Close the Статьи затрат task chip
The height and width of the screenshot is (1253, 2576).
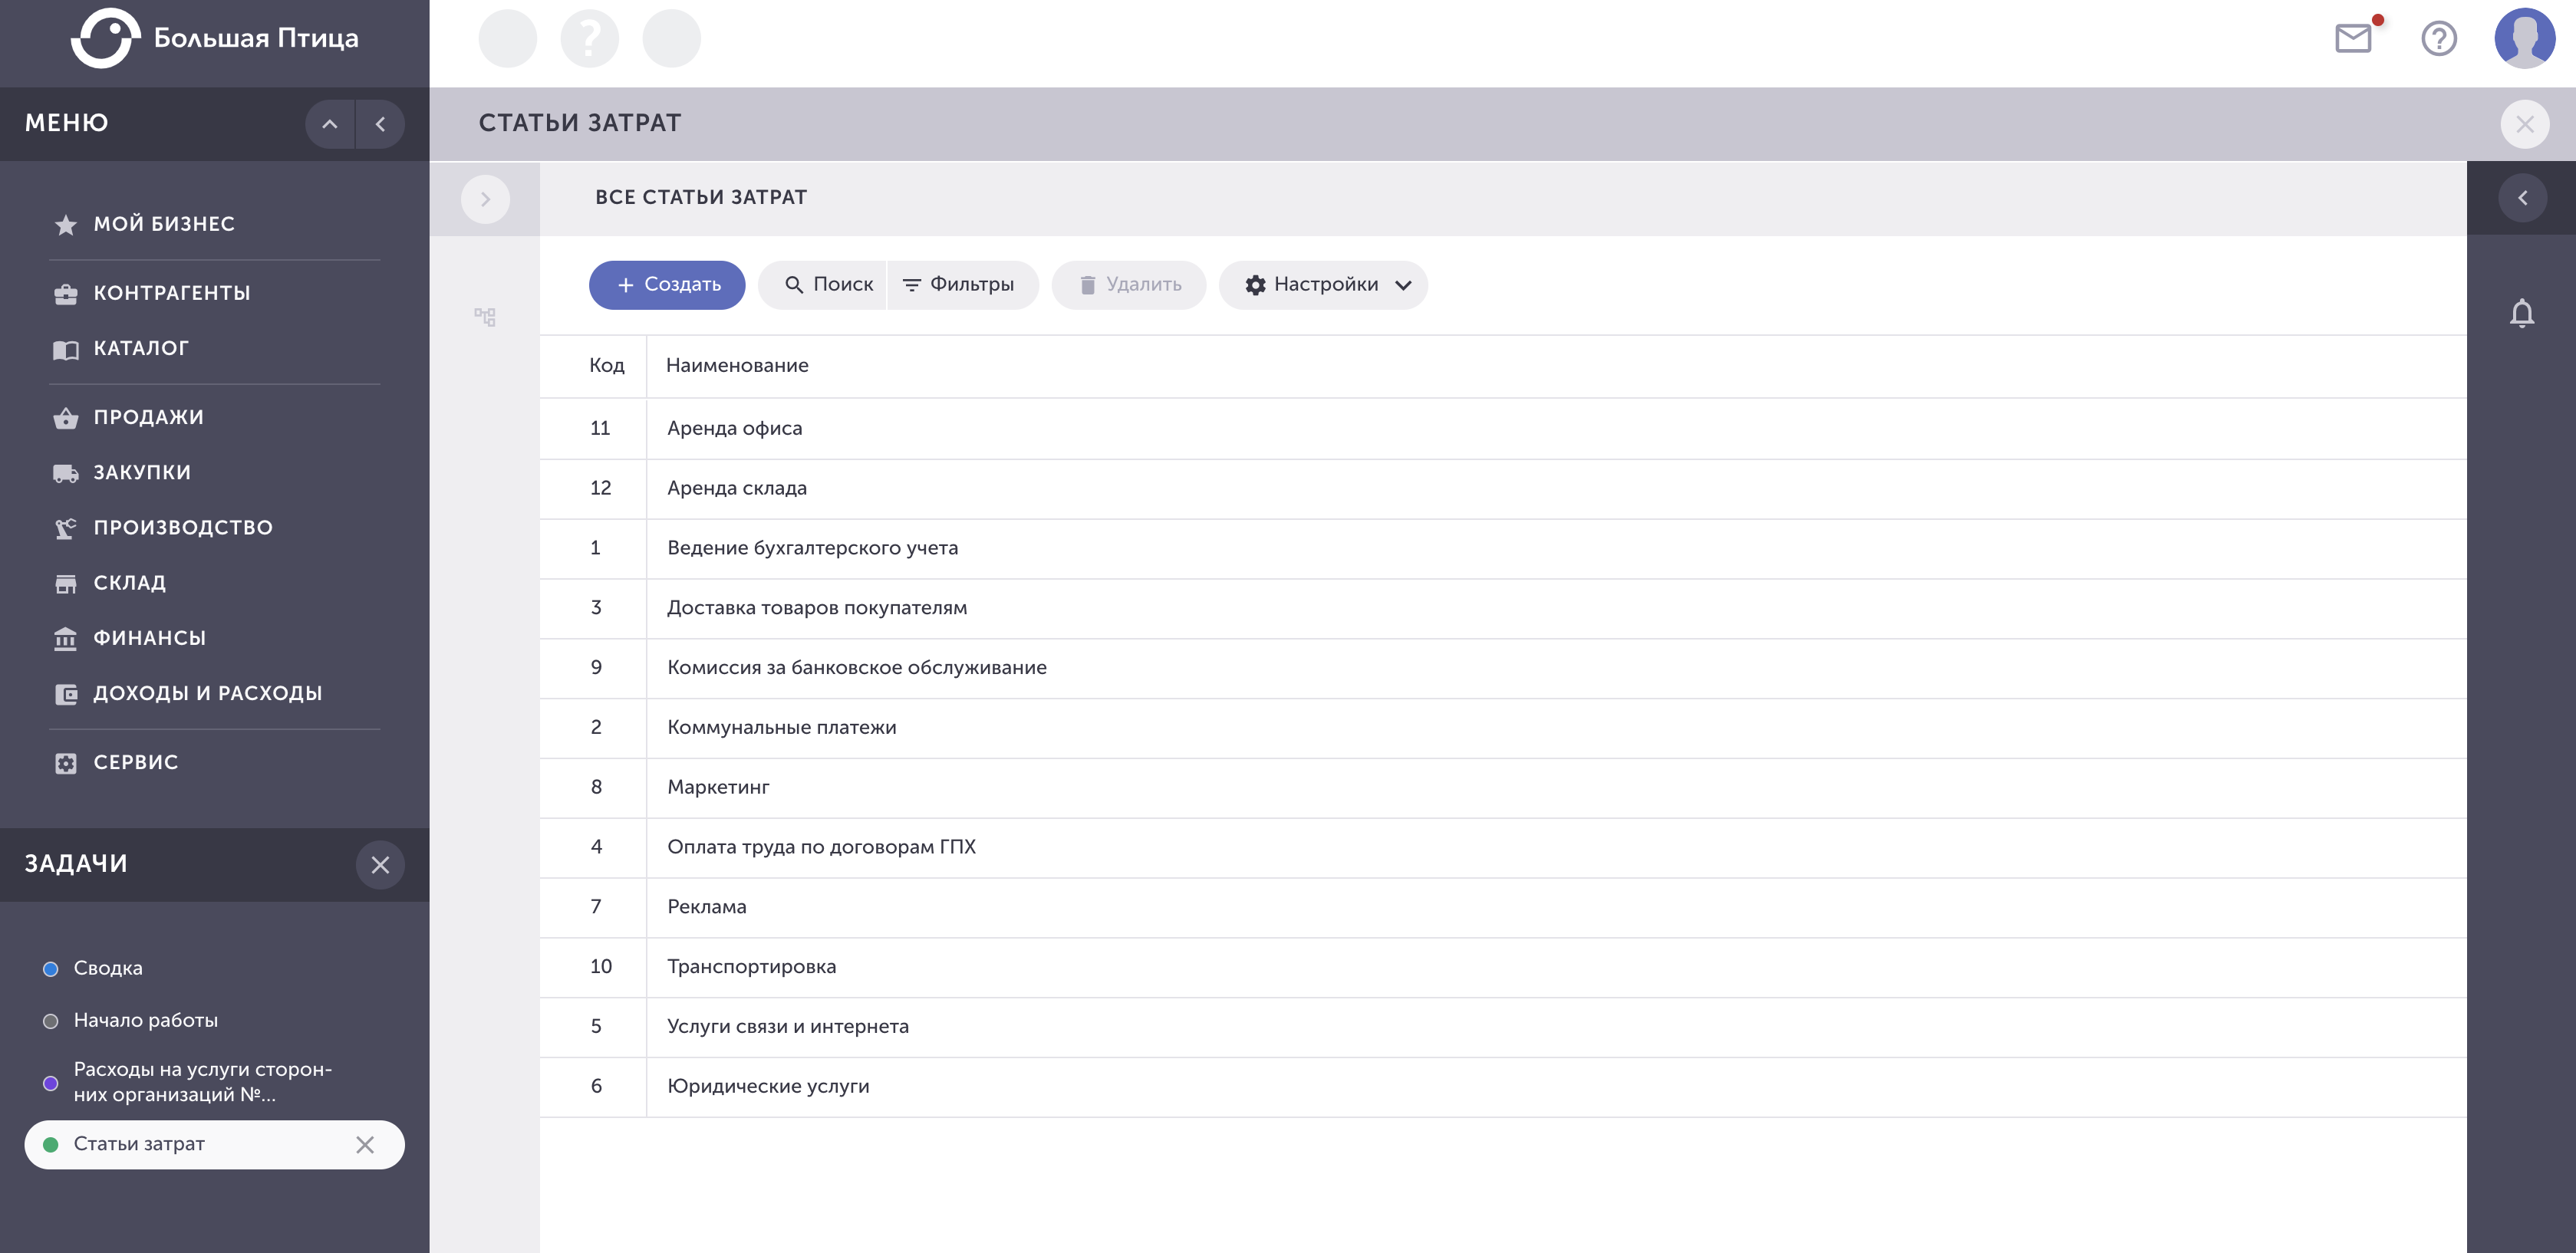pyautogui.click(x=365, y=1144)
